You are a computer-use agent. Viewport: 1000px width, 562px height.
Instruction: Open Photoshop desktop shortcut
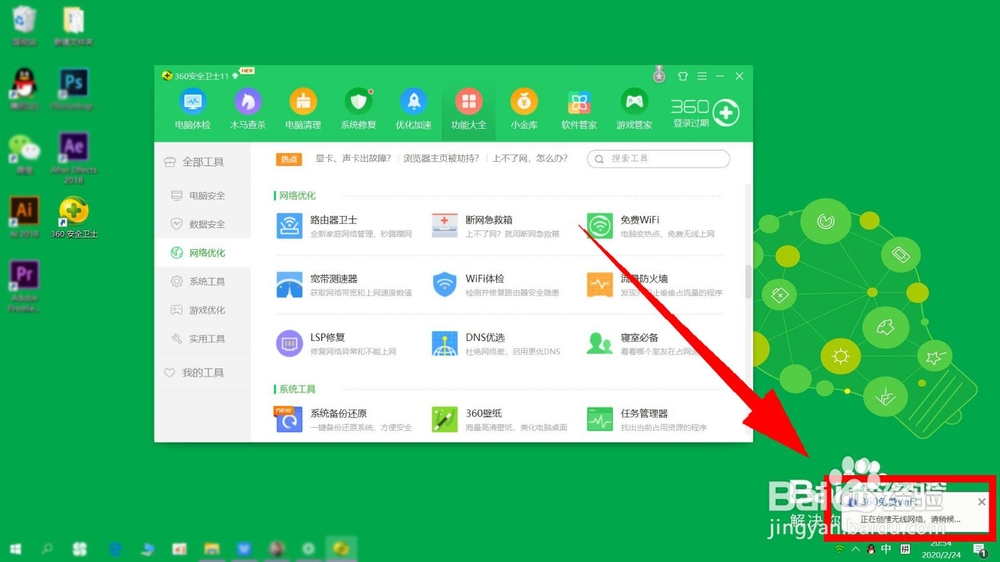point(73,89)
